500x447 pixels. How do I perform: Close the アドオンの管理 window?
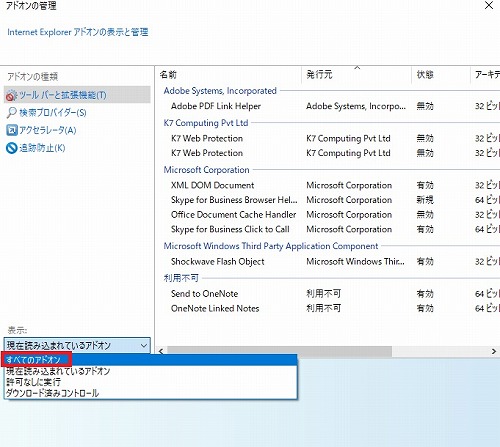coord(489,5)
